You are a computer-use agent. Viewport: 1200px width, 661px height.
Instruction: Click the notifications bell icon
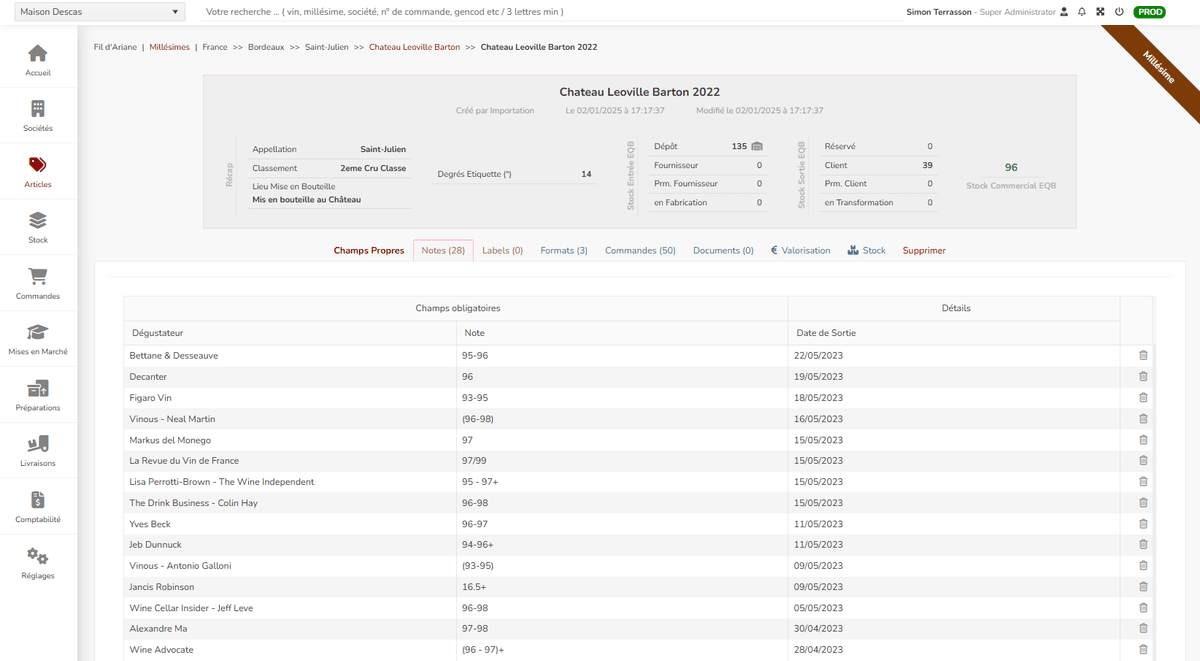tap(1082, 12)
